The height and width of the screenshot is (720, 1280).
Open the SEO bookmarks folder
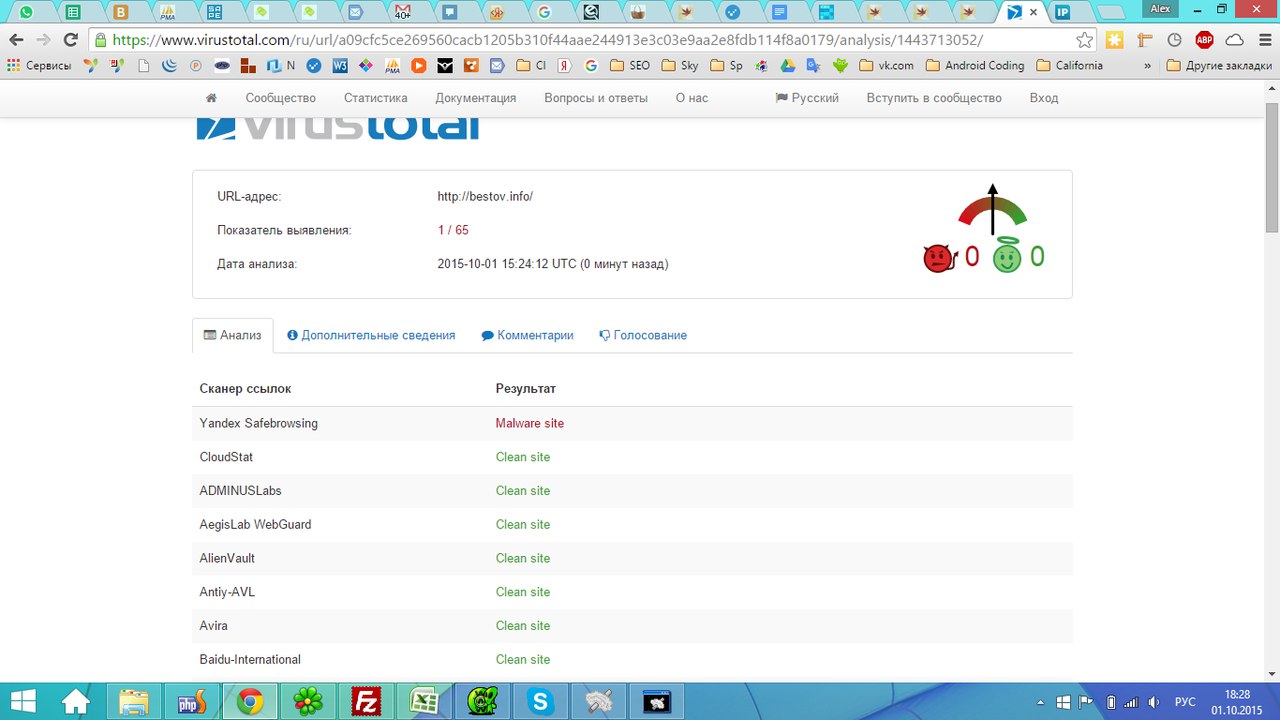629,66
